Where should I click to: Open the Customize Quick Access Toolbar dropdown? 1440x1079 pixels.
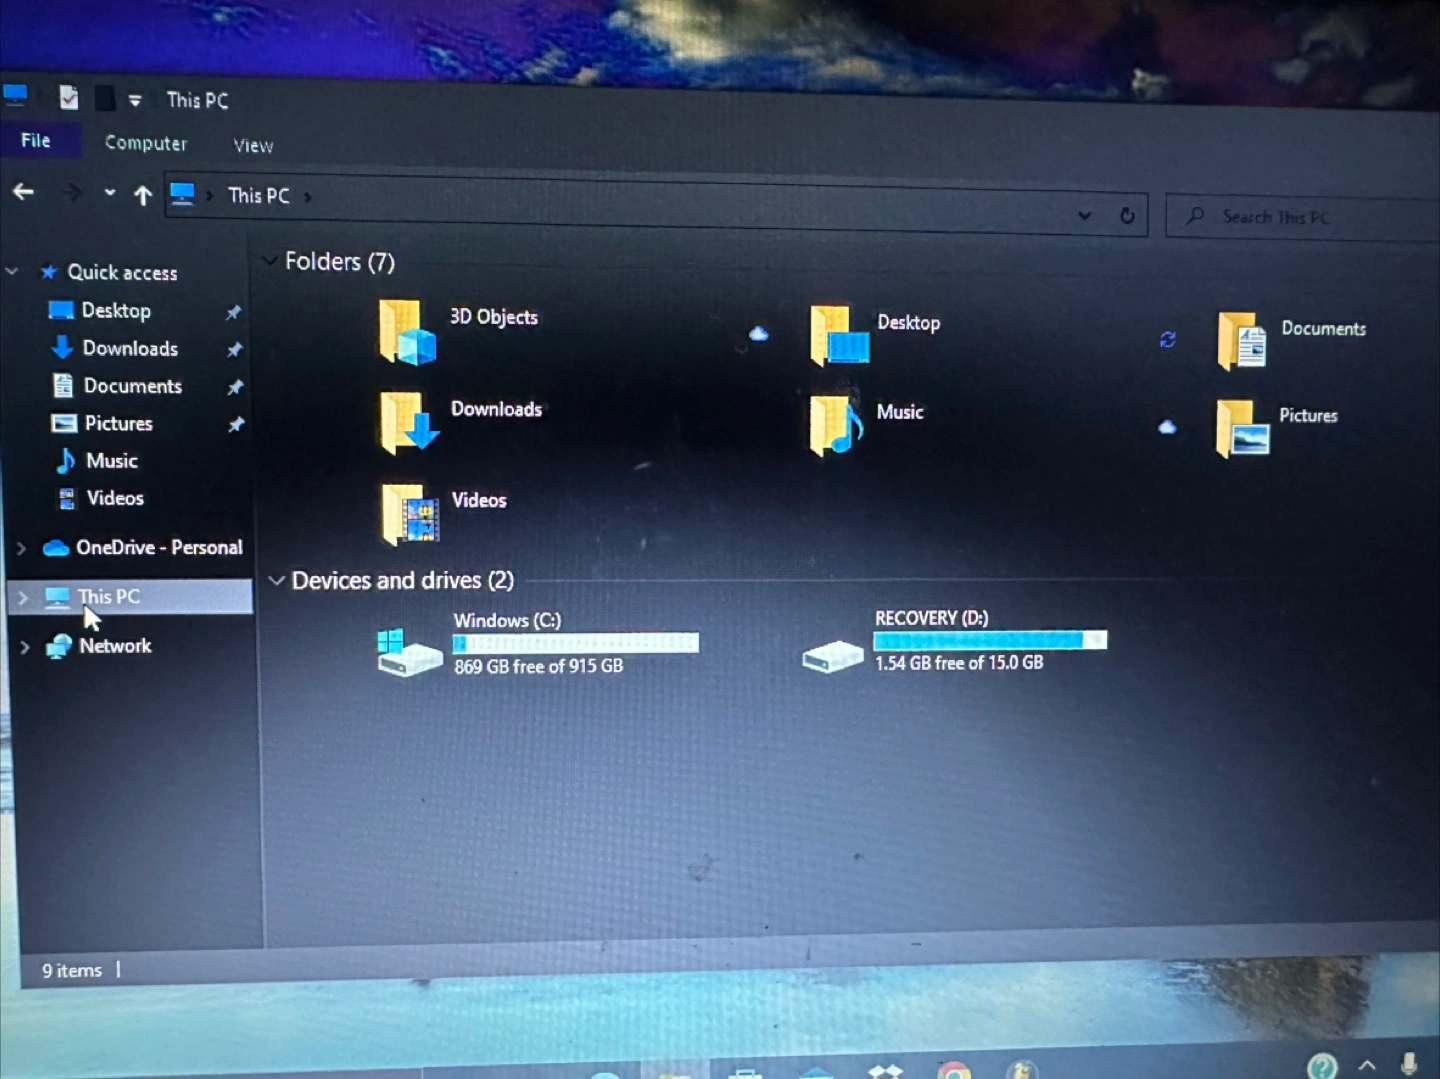[x=135, y=100]
